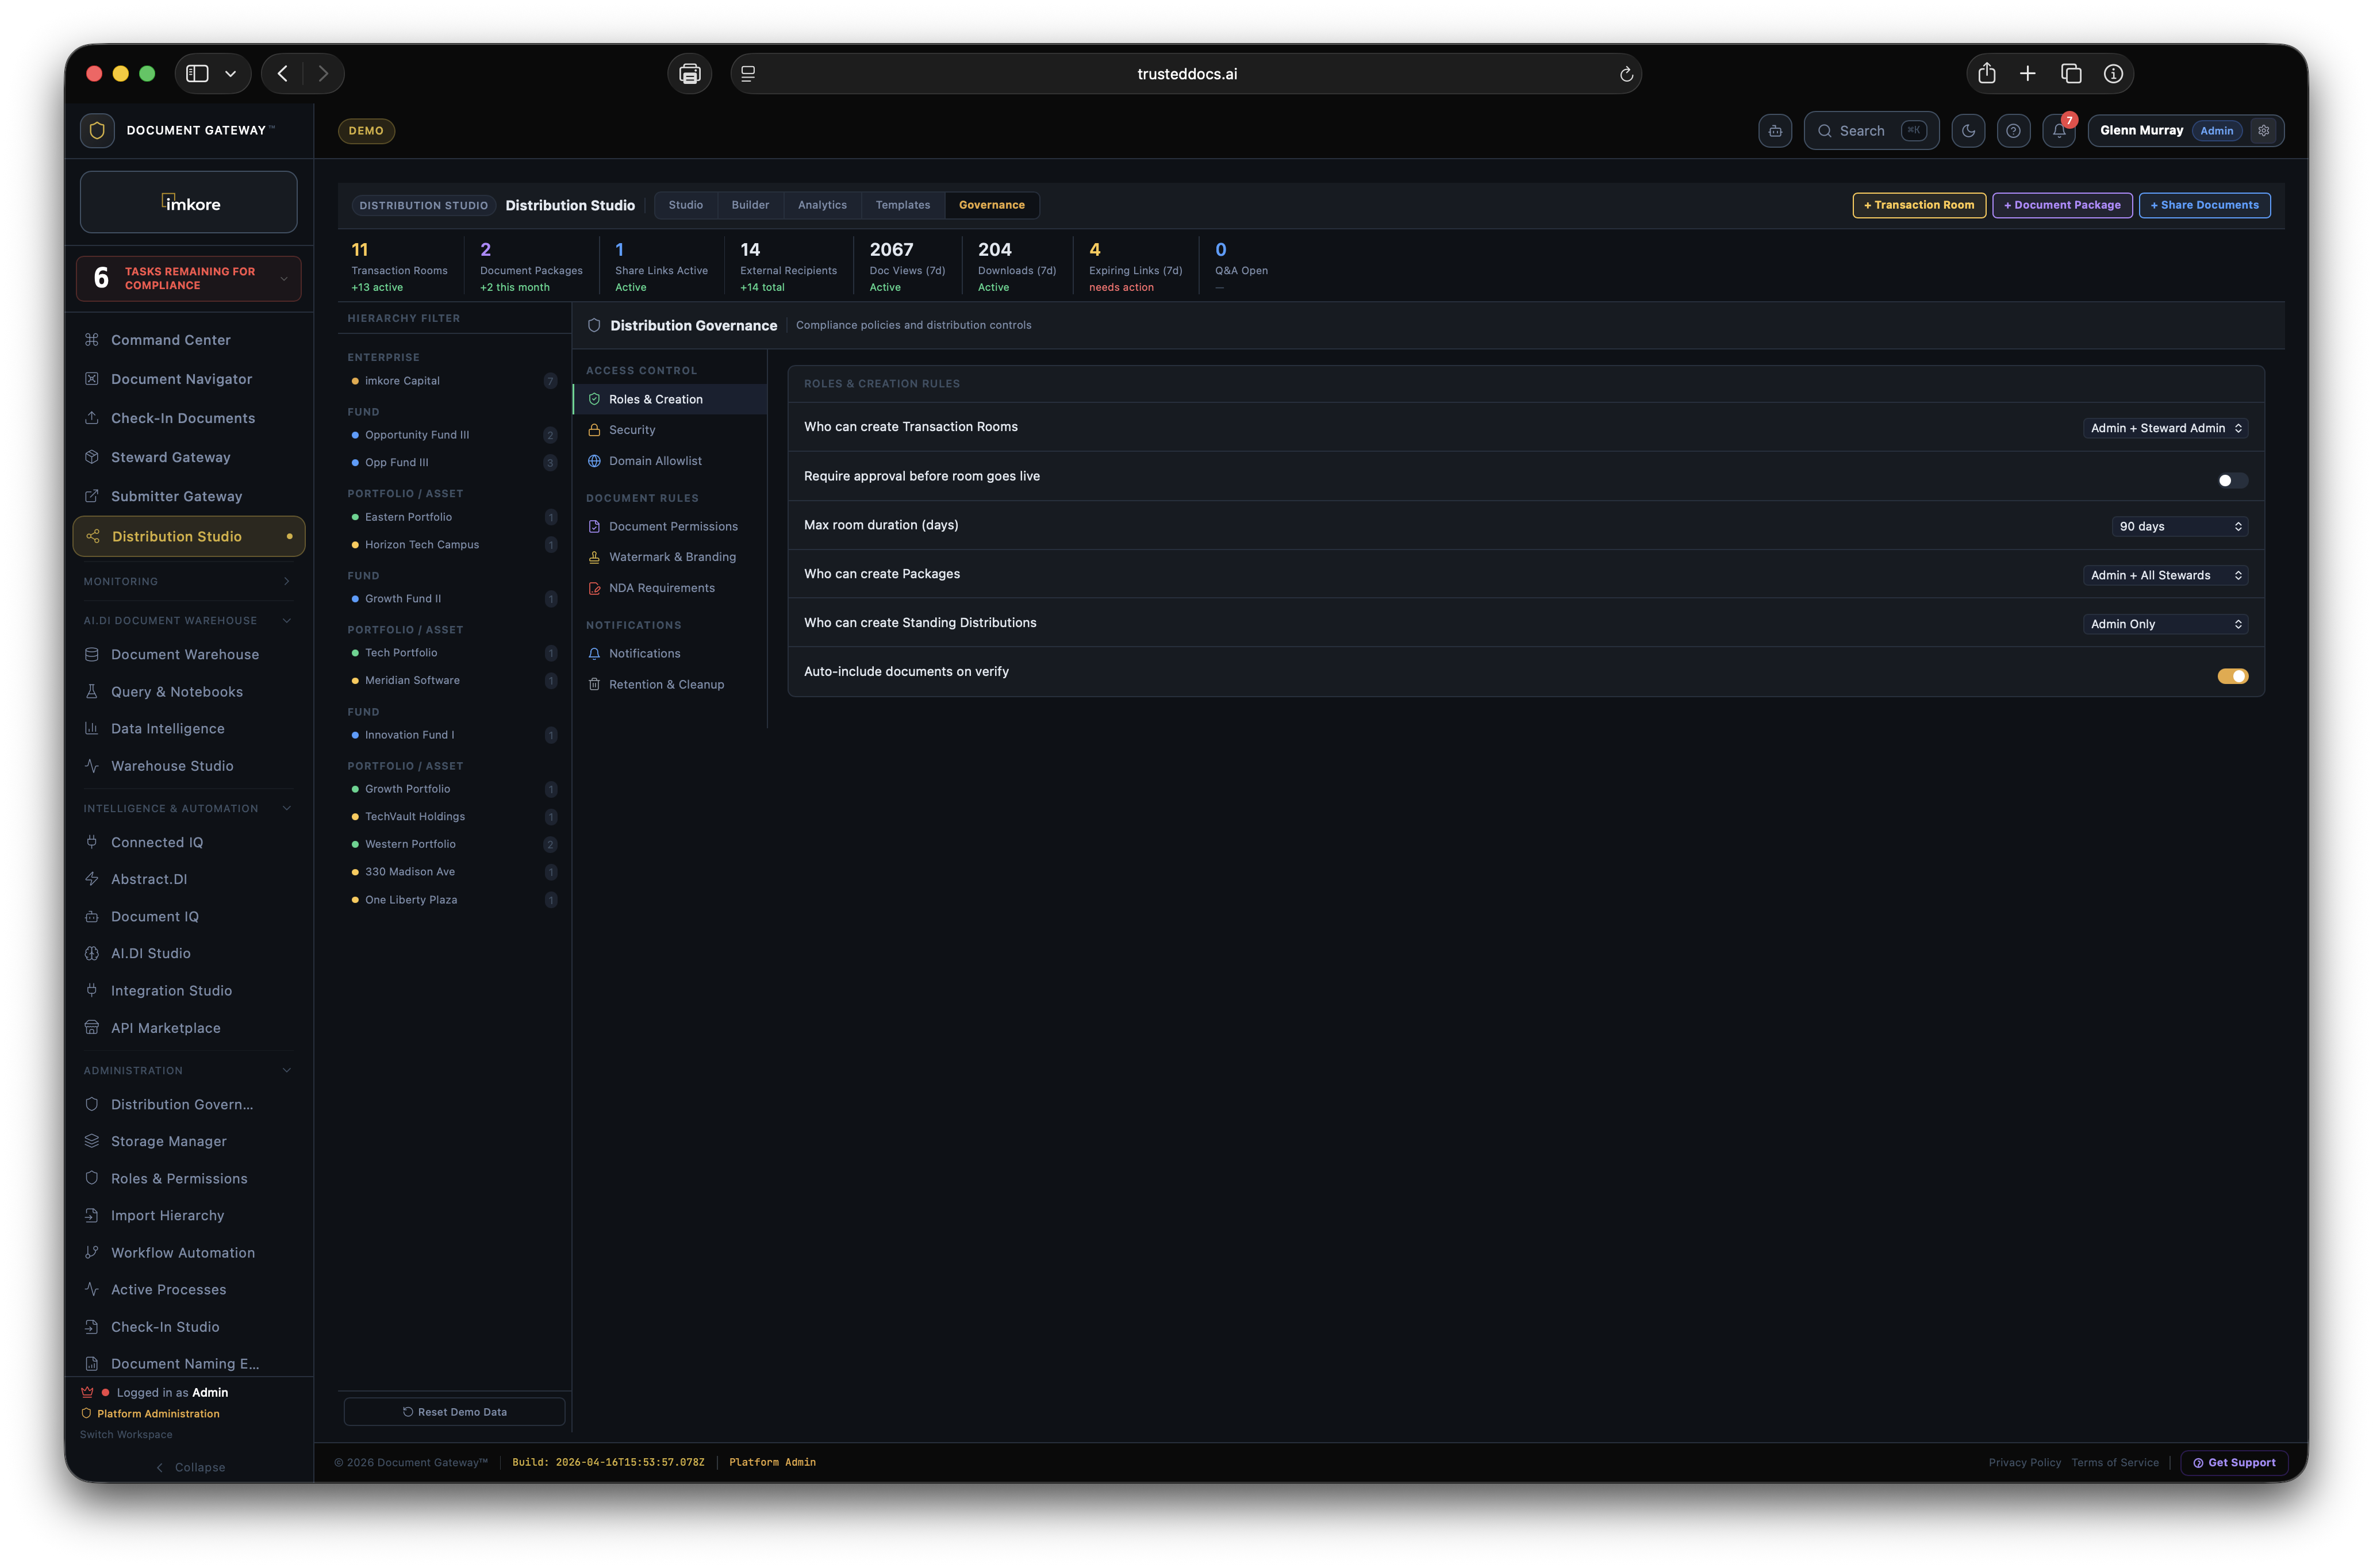Change Max room duration dropdown
This screenshot has height=1568, width=2373.
[x=2179, y=527]
